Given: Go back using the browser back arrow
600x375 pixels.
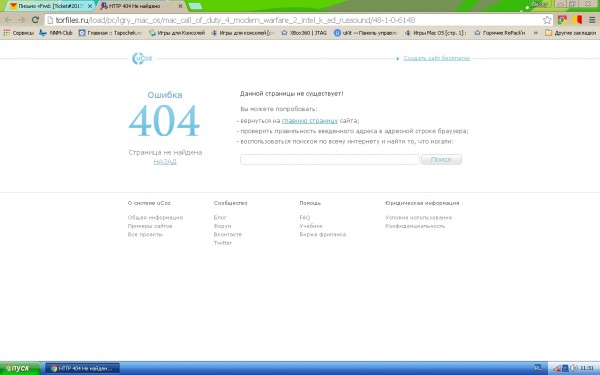Looking at the screenshot, I should (x=8, y=20).
